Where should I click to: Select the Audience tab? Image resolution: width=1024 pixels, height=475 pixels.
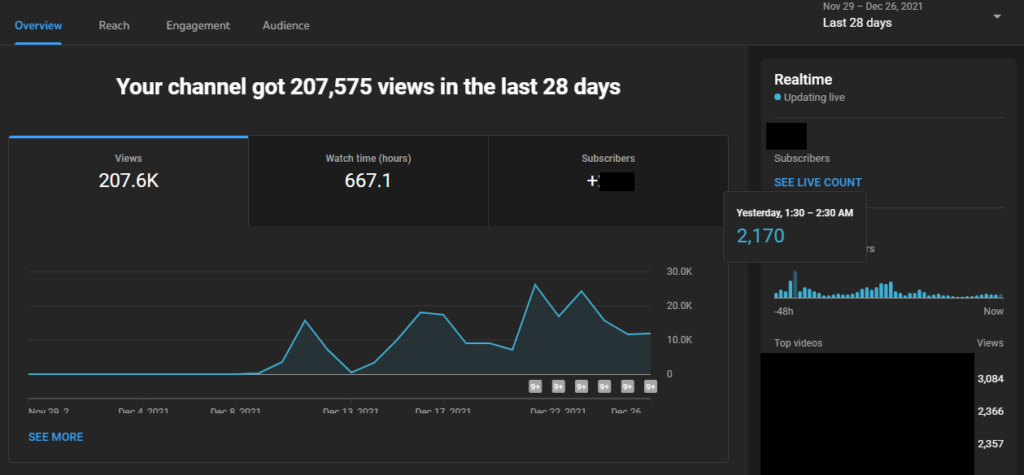point(286,25)
